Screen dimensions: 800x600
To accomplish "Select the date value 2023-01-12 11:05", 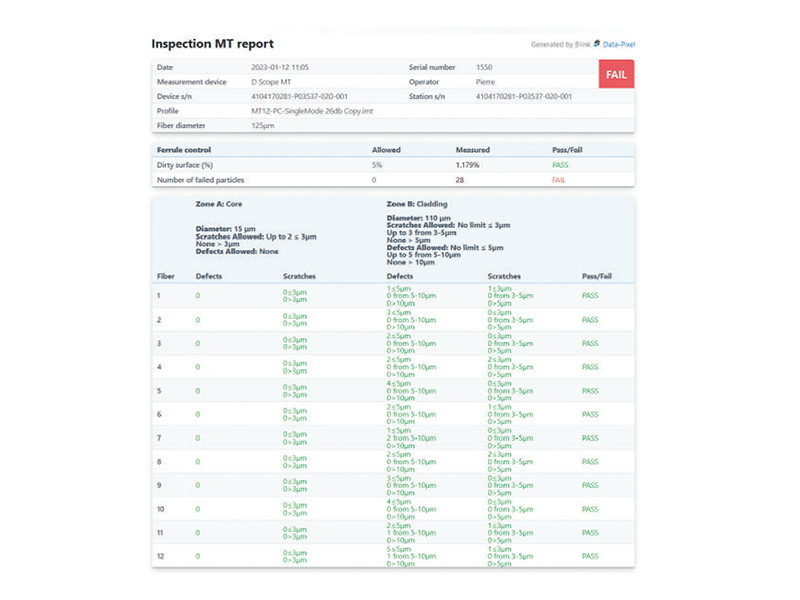I will [x=279, y=67].
